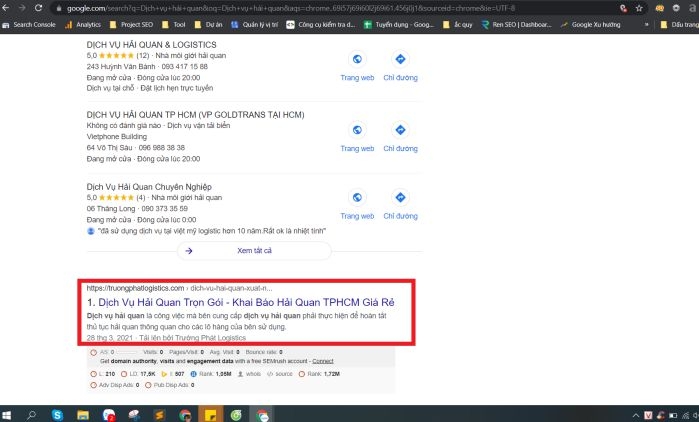Click Chỉ đường icon for GOLDTRANS listing
The height and width of the screenshot is (422, 699).
click(400, 130)
